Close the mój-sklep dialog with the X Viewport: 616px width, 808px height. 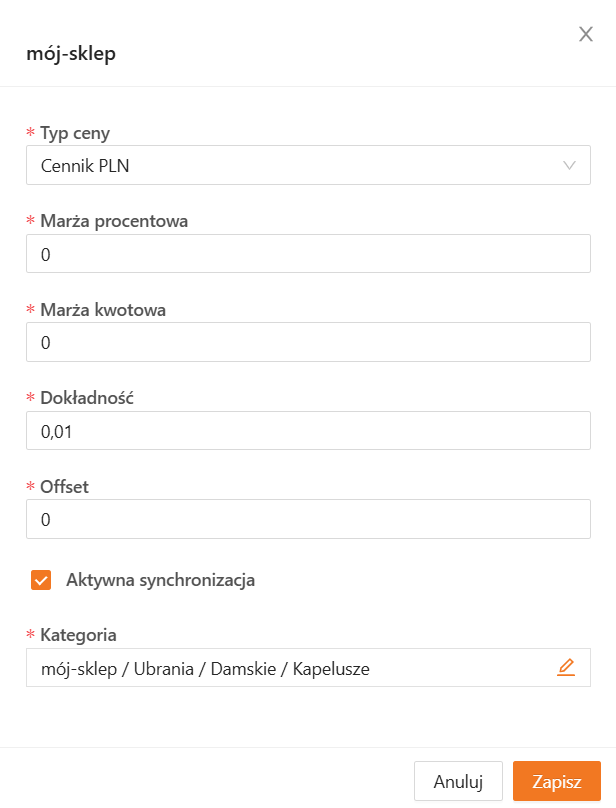click(586, 35)
